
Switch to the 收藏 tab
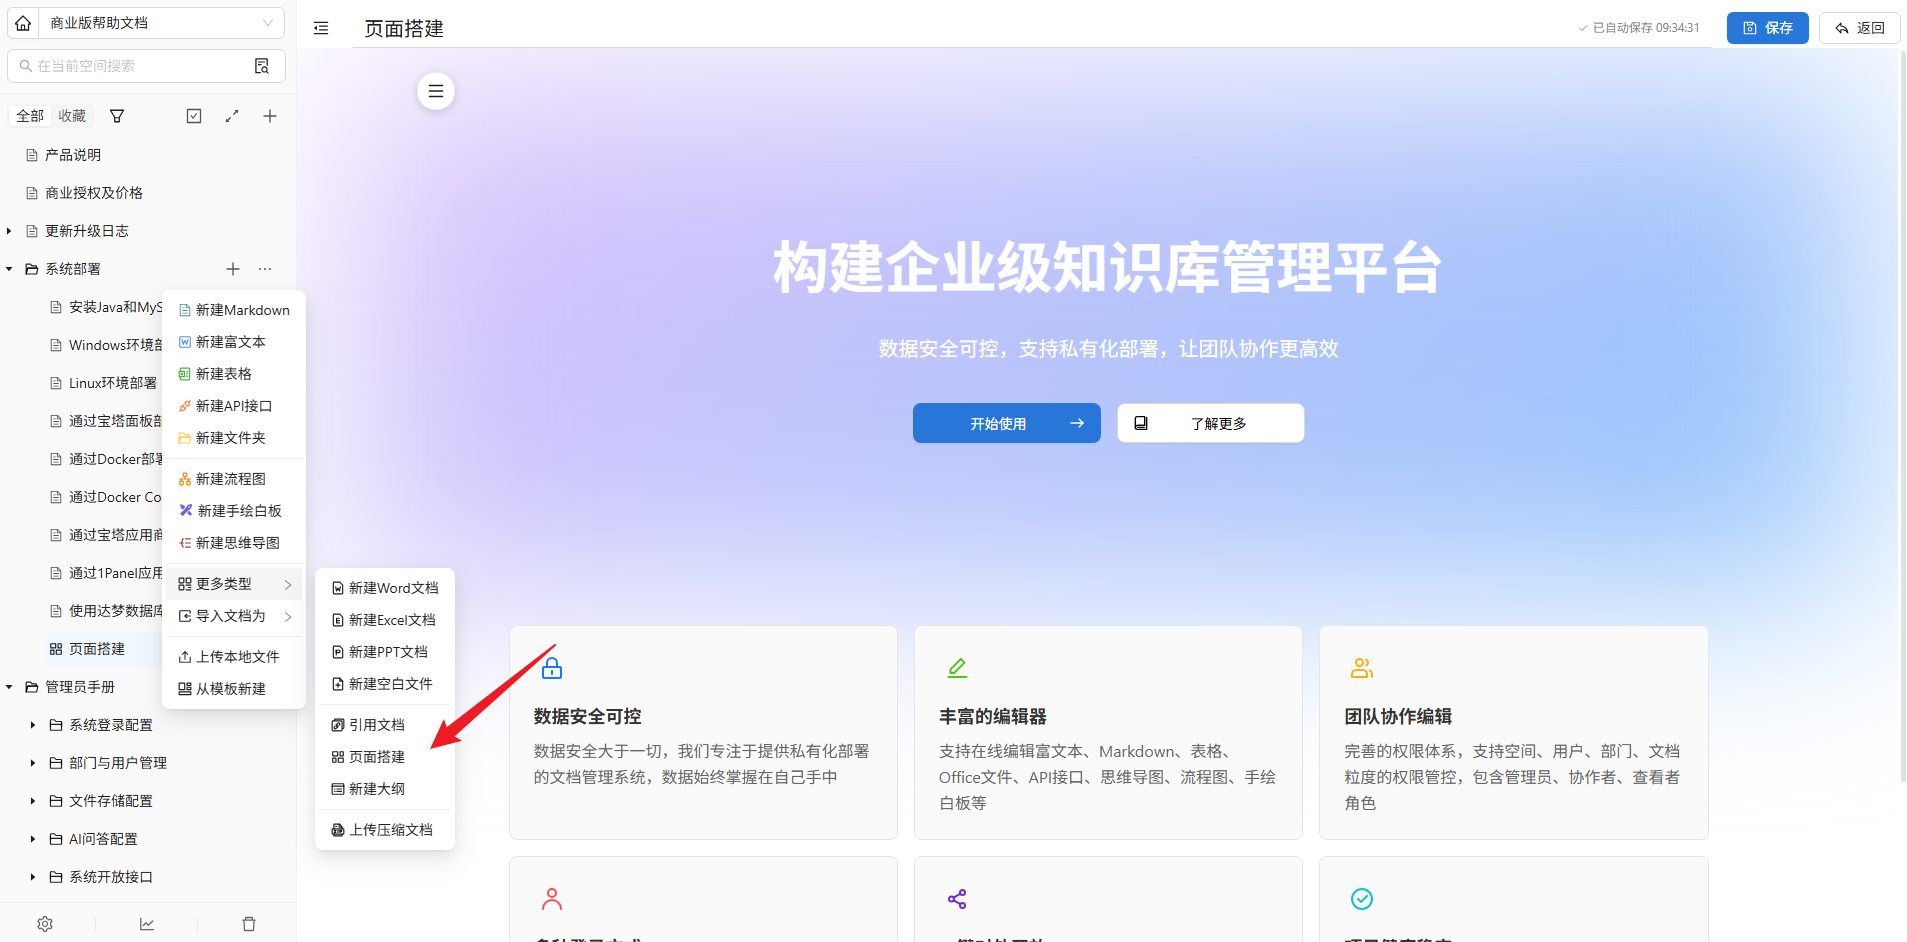72,116
